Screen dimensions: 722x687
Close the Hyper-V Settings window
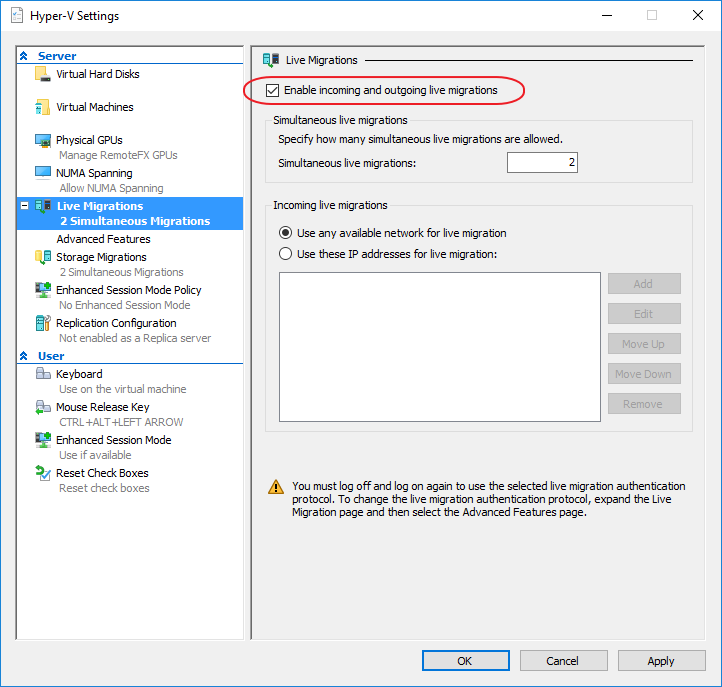pyautogui.click(x=698, y=15)
